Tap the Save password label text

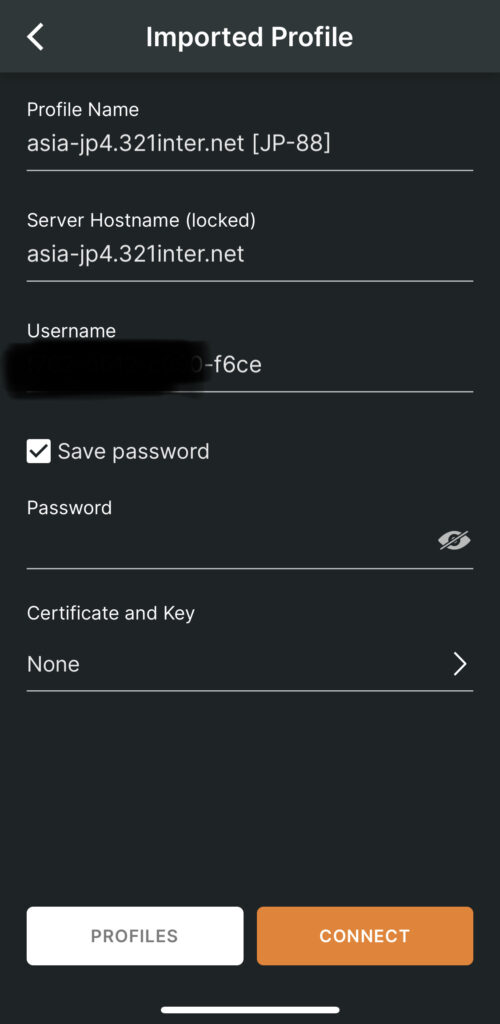tap(134, 451)
